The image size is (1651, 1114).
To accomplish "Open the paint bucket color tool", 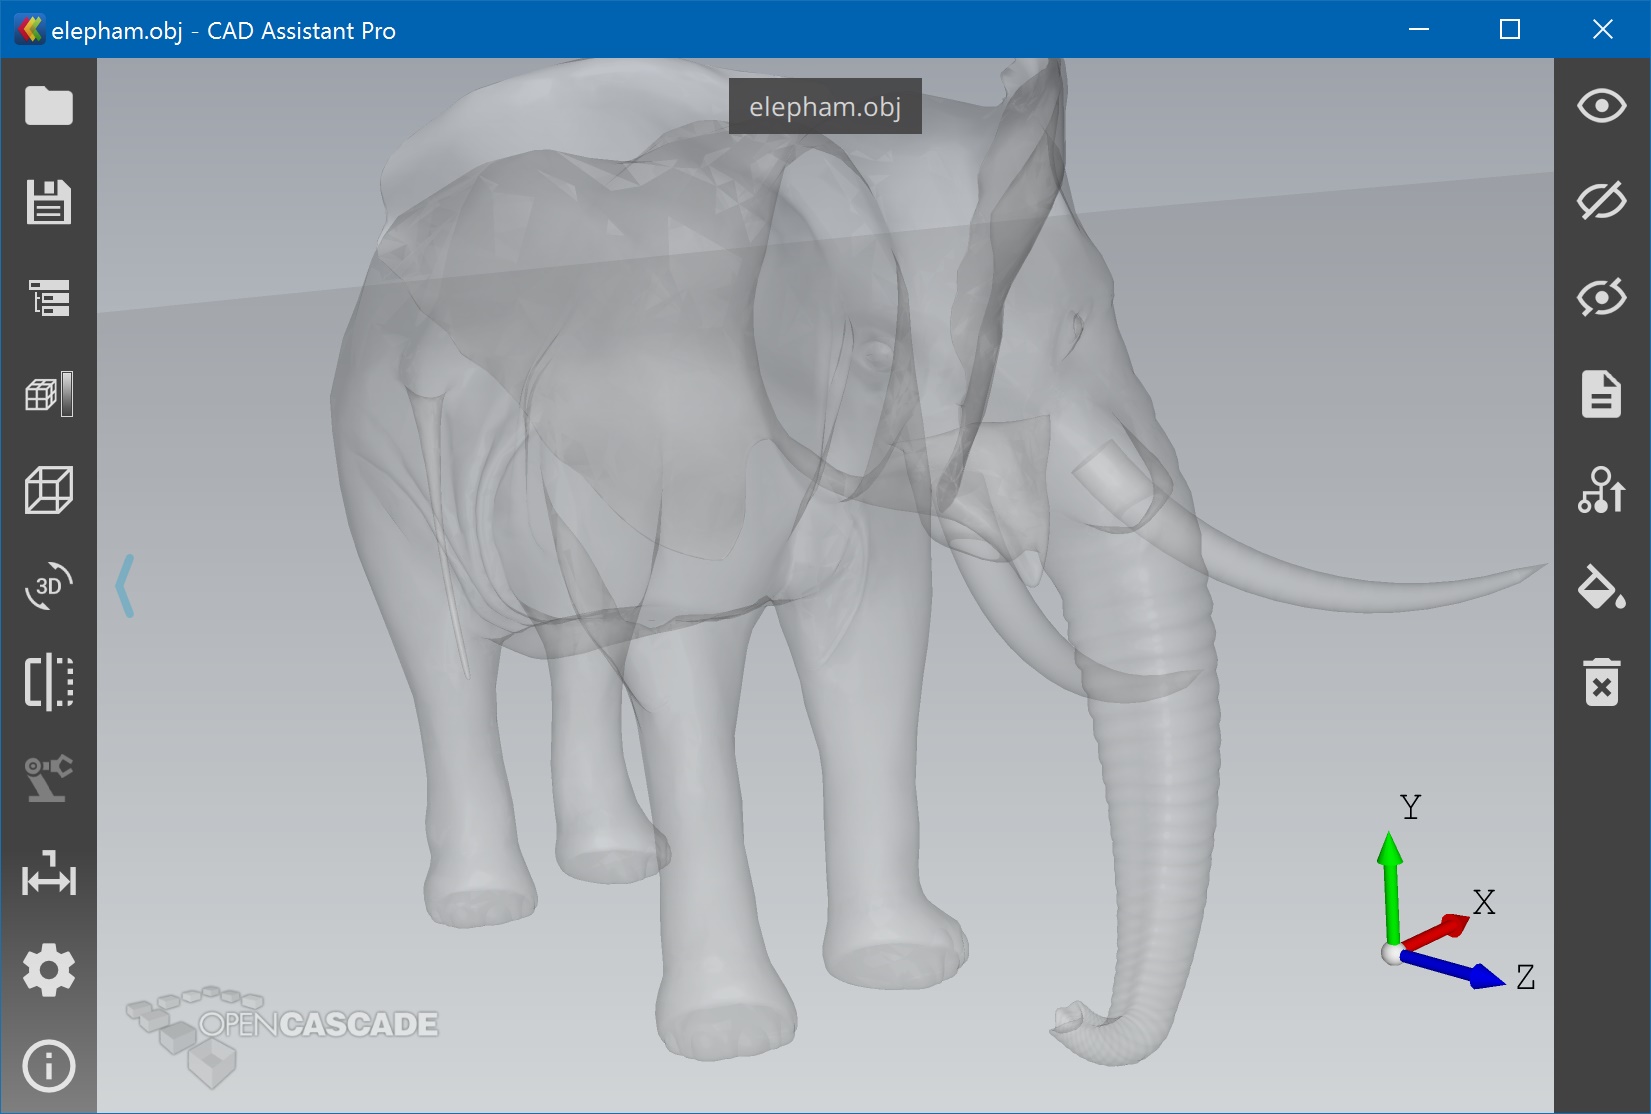I will [1601, 587].
